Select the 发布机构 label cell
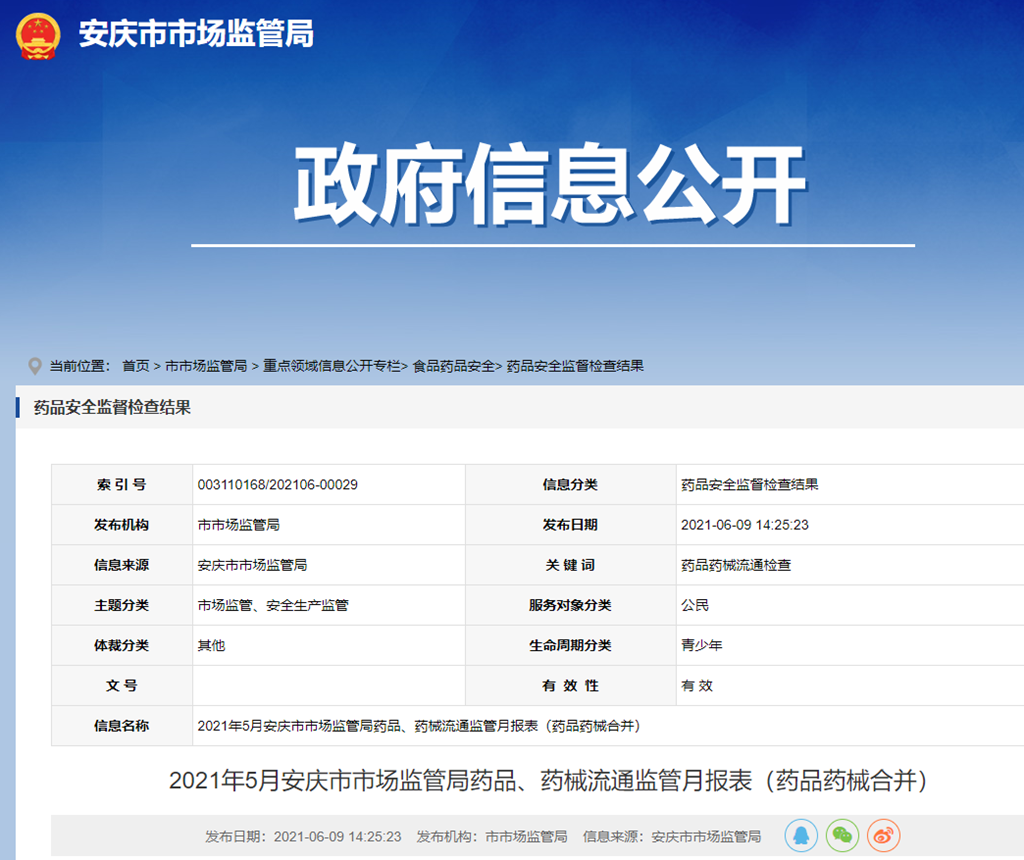 (121, 525)
